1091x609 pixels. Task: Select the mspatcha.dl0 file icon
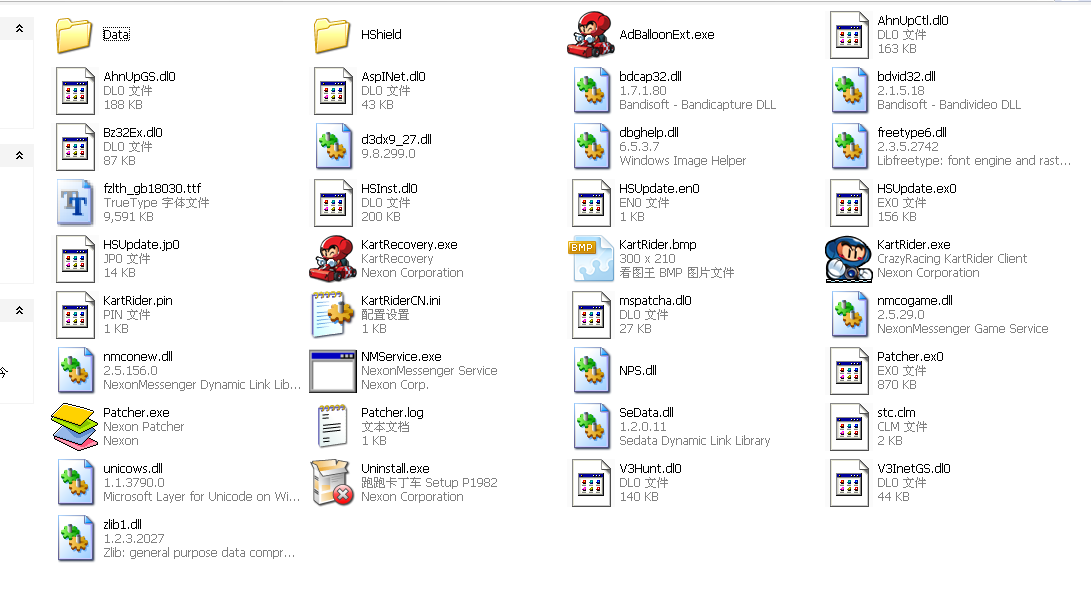pos(591,315)
